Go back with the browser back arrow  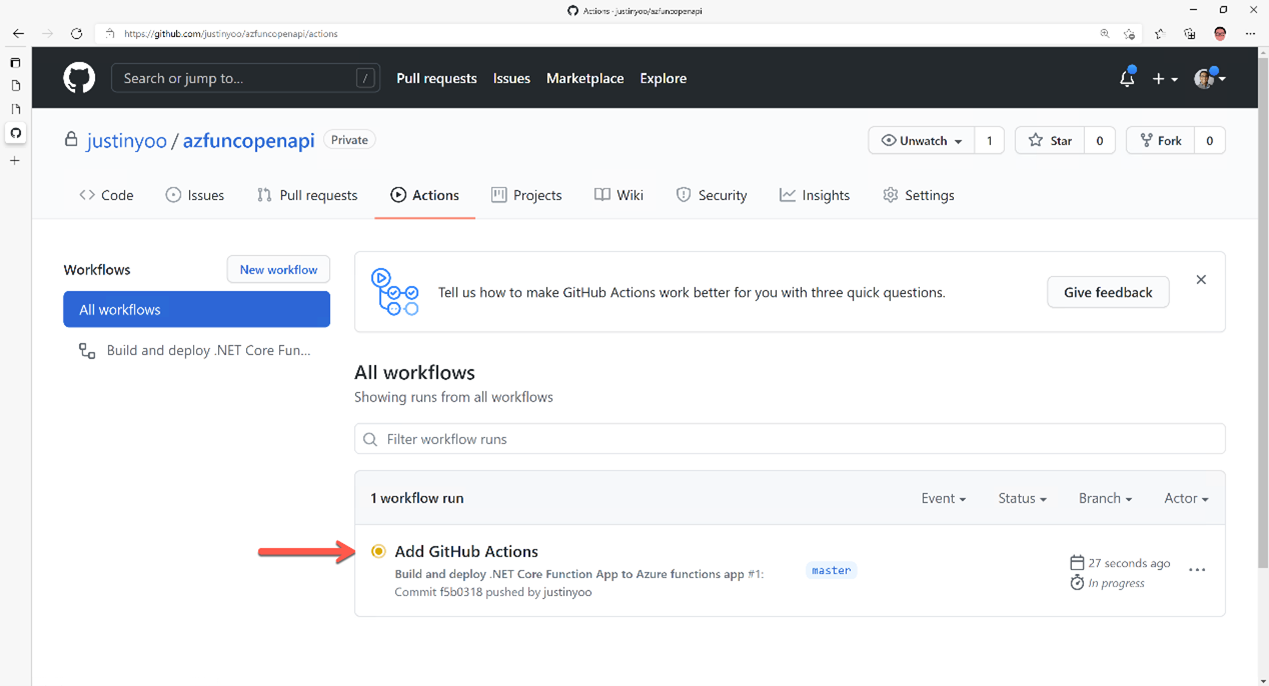coord(18,33)
